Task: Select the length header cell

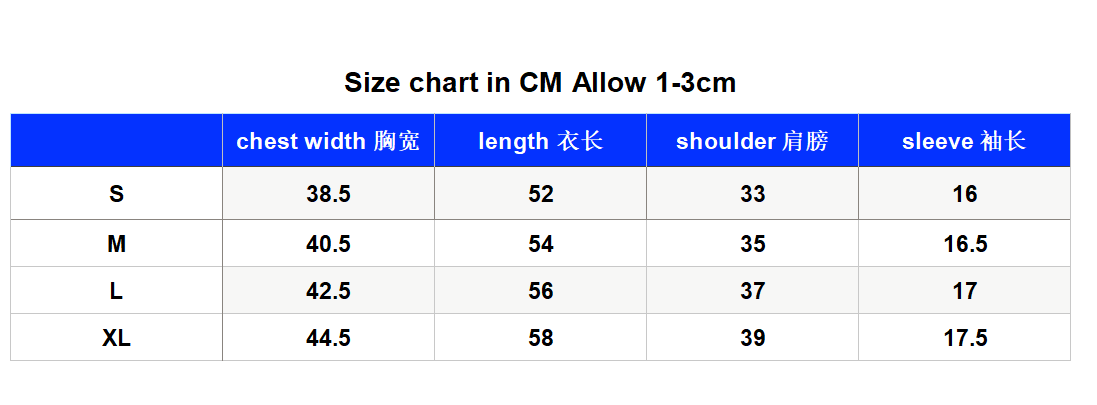Action: coord(540,141)
